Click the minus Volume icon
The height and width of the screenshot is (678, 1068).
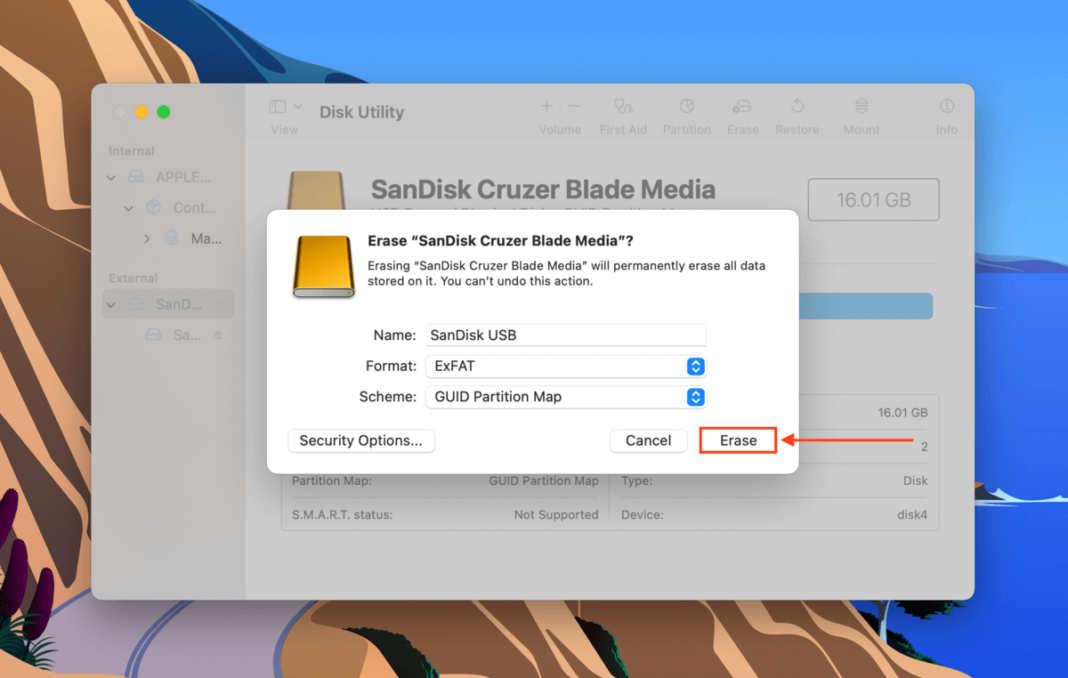click(572, 105)
